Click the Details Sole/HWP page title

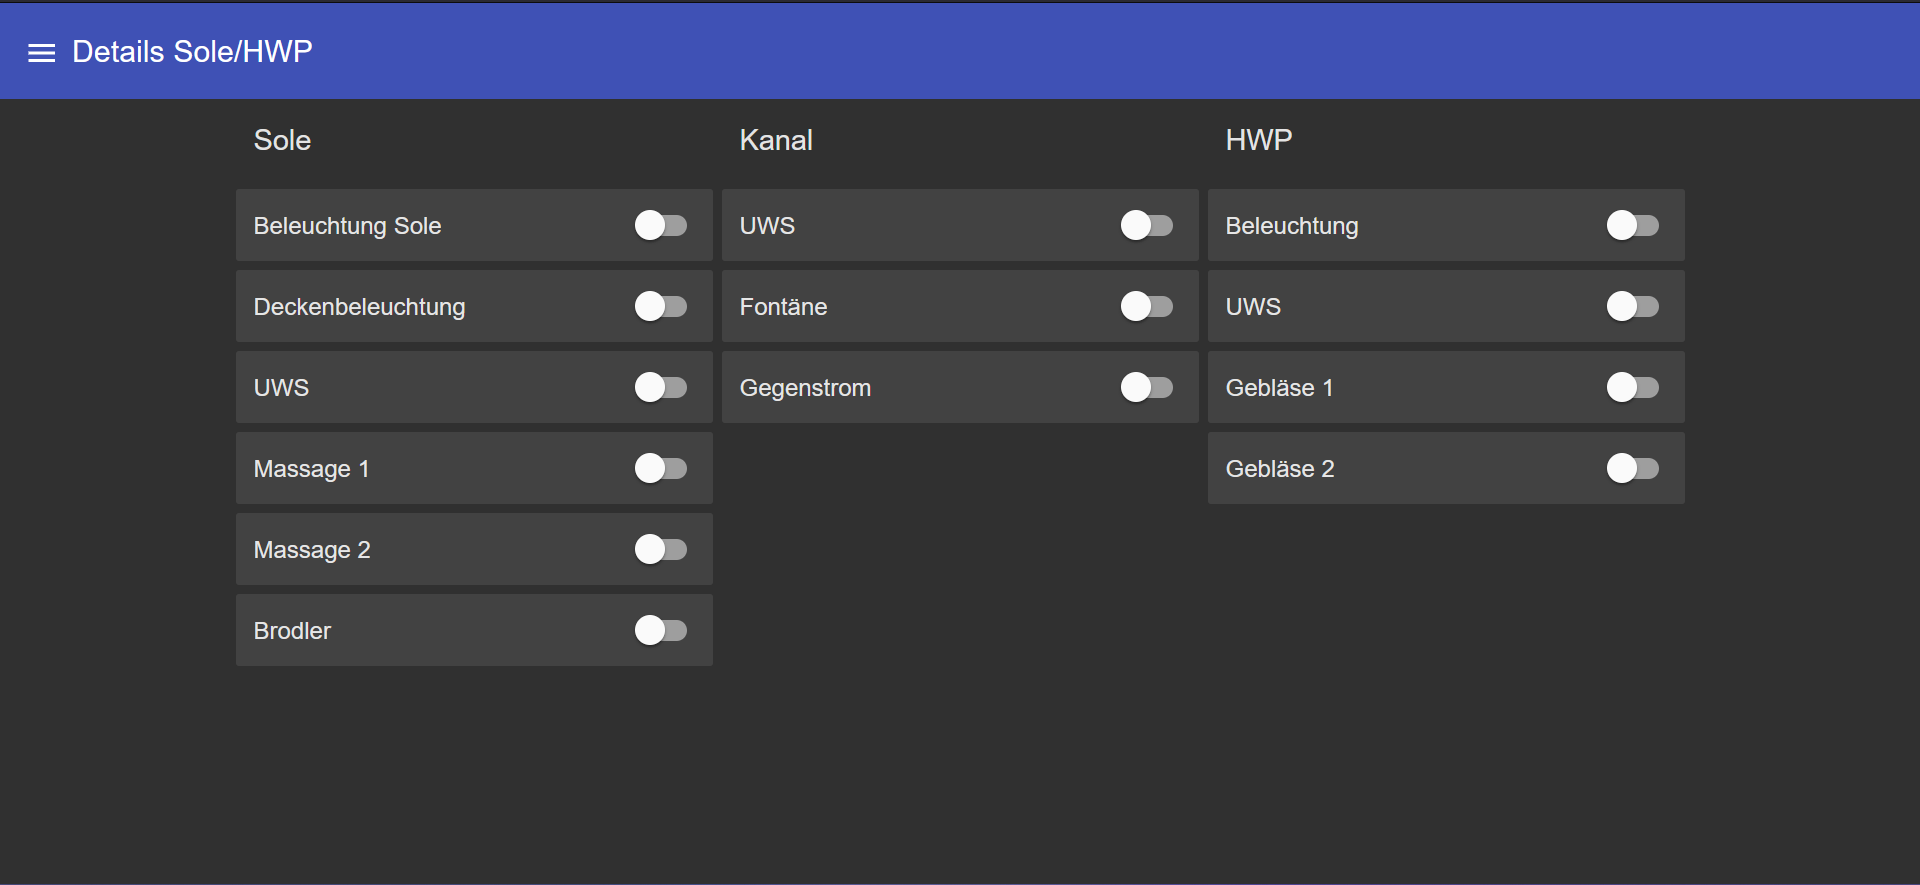[192, 52]
